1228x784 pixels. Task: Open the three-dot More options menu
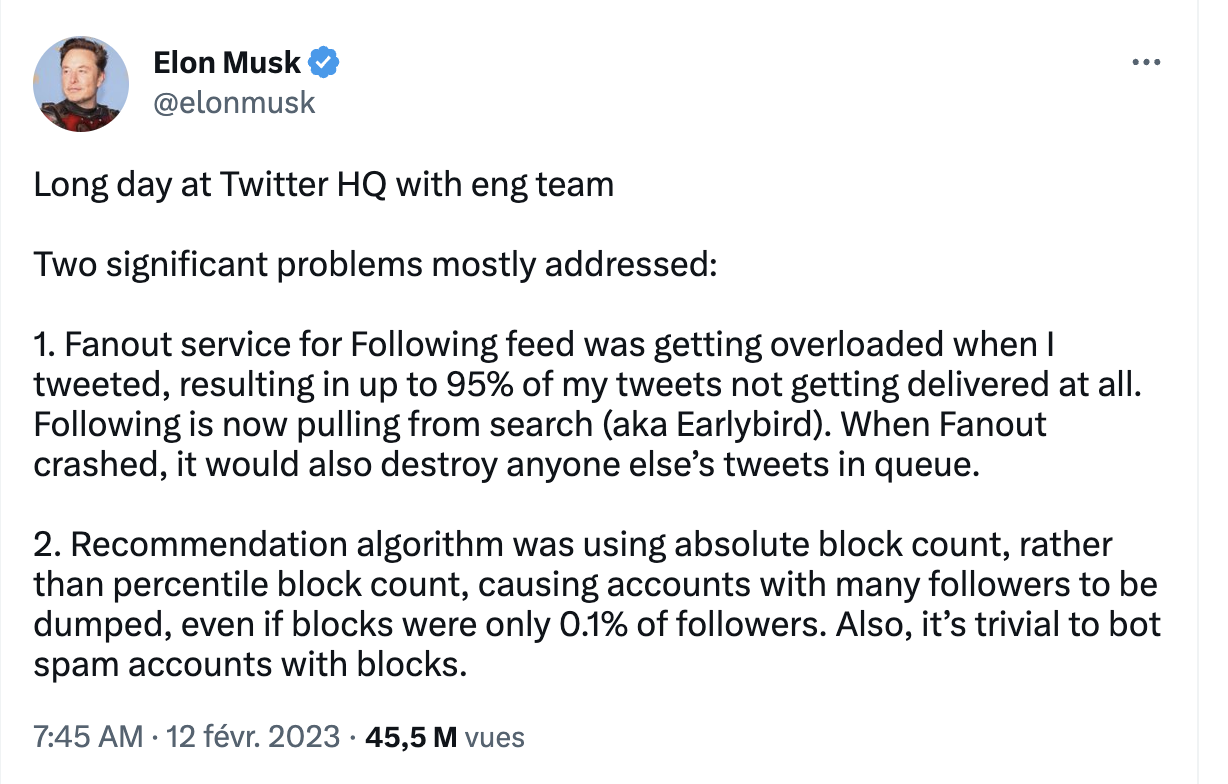1145,62
